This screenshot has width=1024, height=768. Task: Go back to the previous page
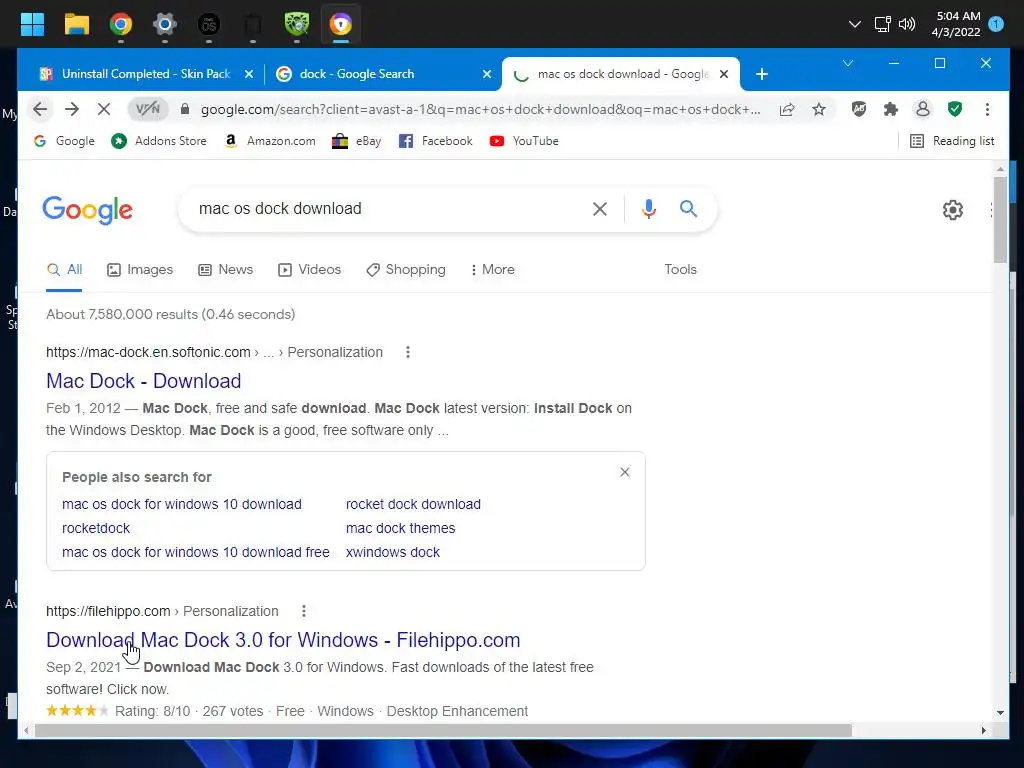(40, 109)
